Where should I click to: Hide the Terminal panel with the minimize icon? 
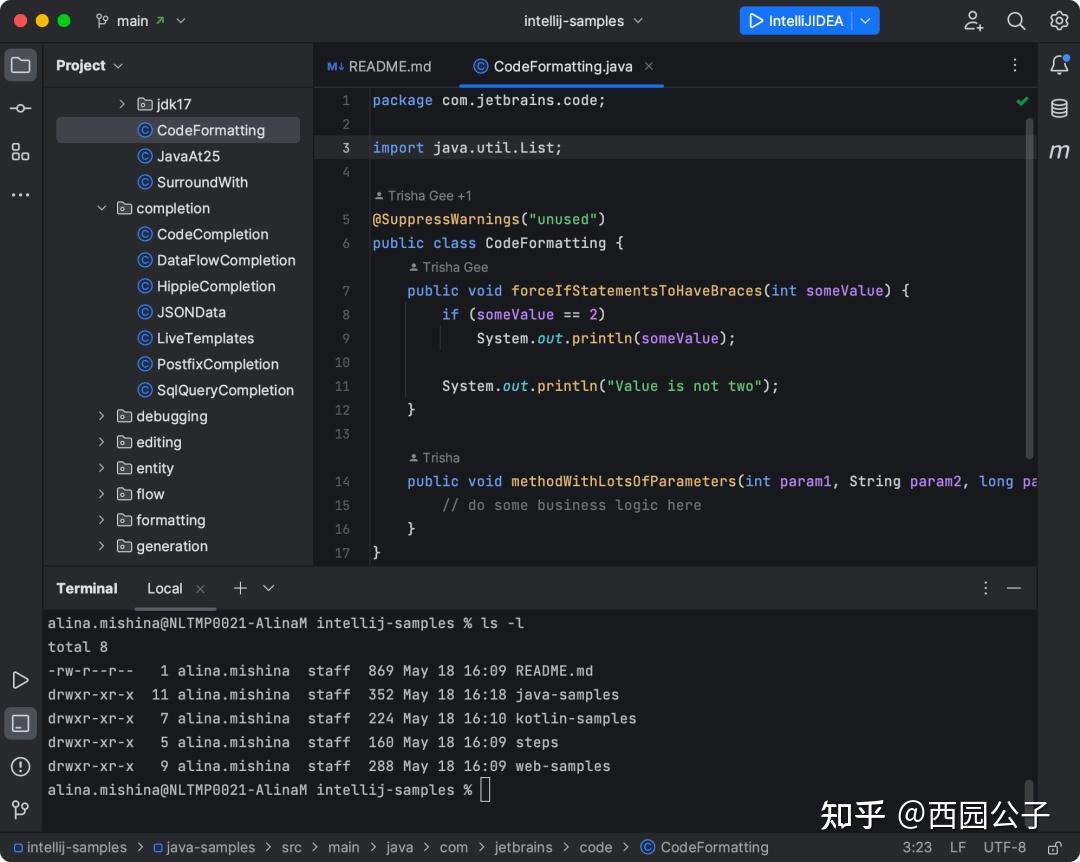[1014, 588]
